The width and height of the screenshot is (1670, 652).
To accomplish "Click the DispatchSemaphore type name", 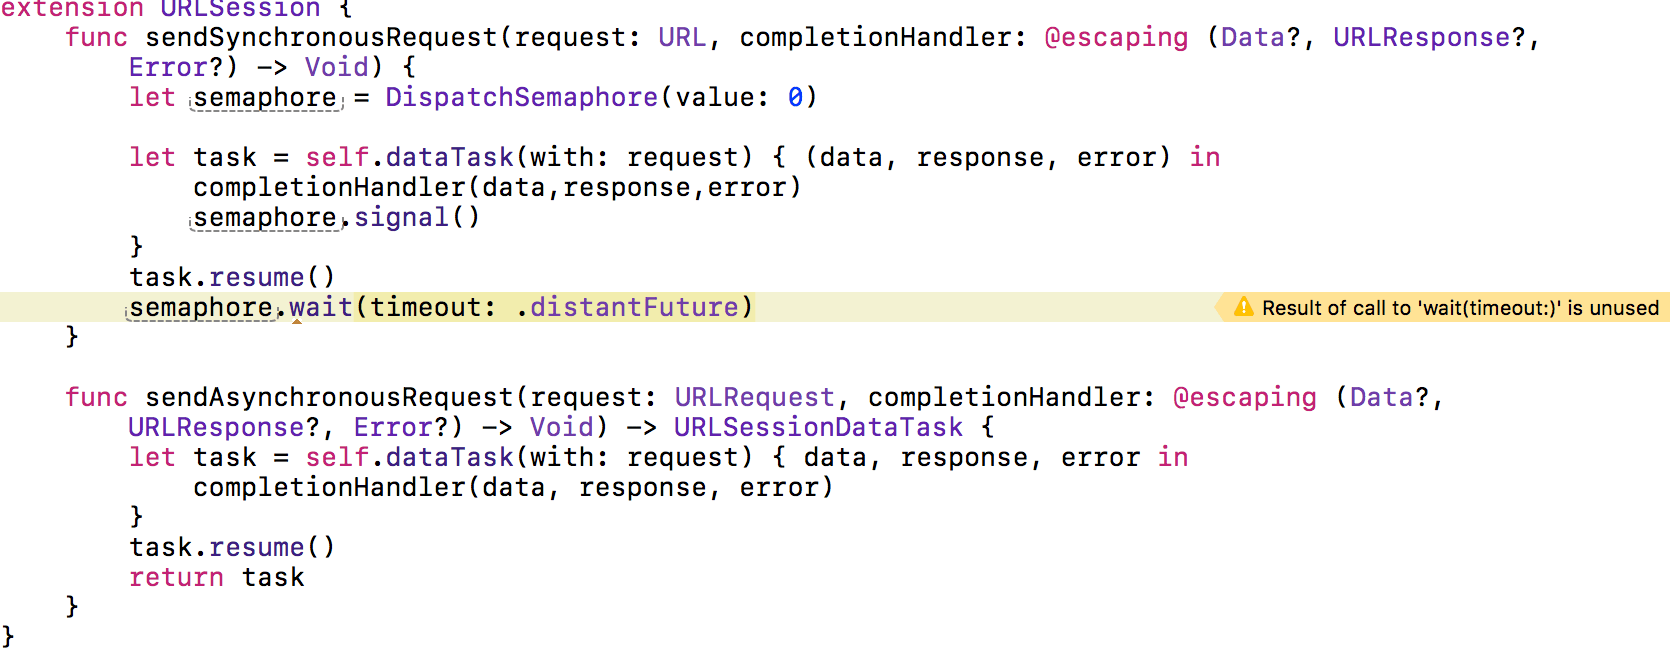I will click(521, 97).
